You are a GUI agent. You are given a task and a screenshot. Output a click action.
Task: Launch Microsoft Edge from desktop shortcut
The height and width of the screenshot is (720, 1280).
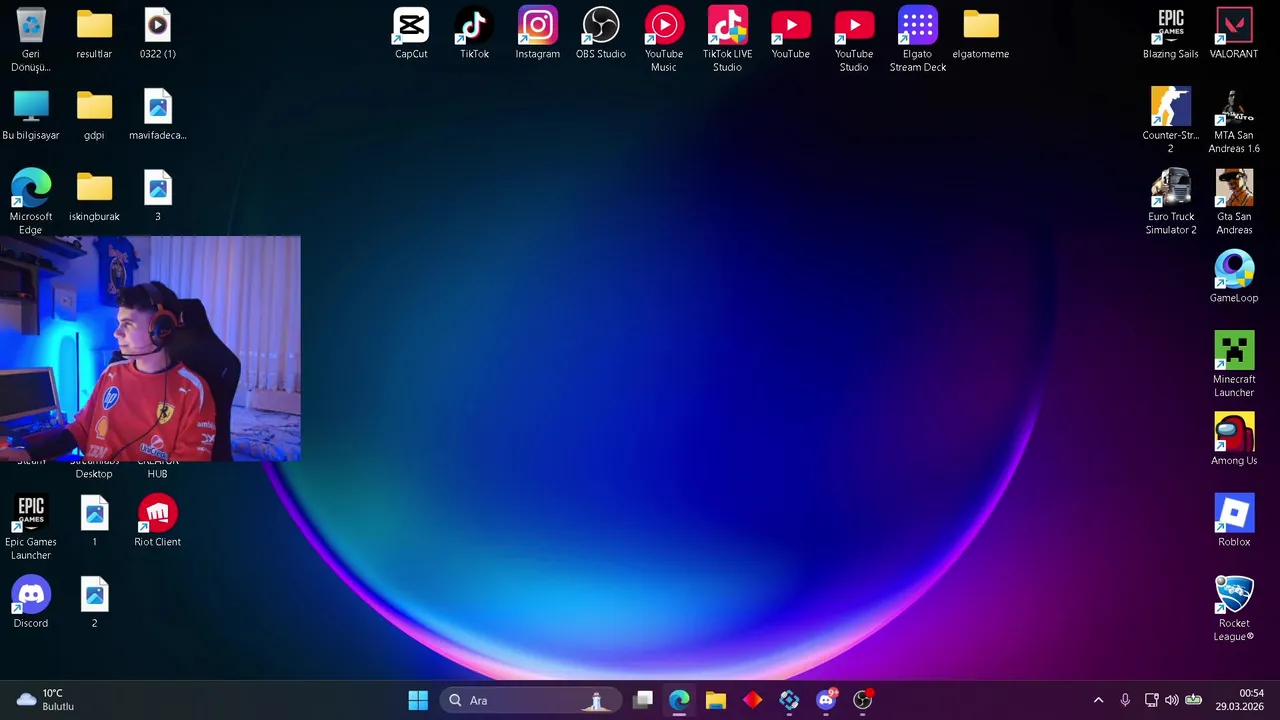[31, 202]
